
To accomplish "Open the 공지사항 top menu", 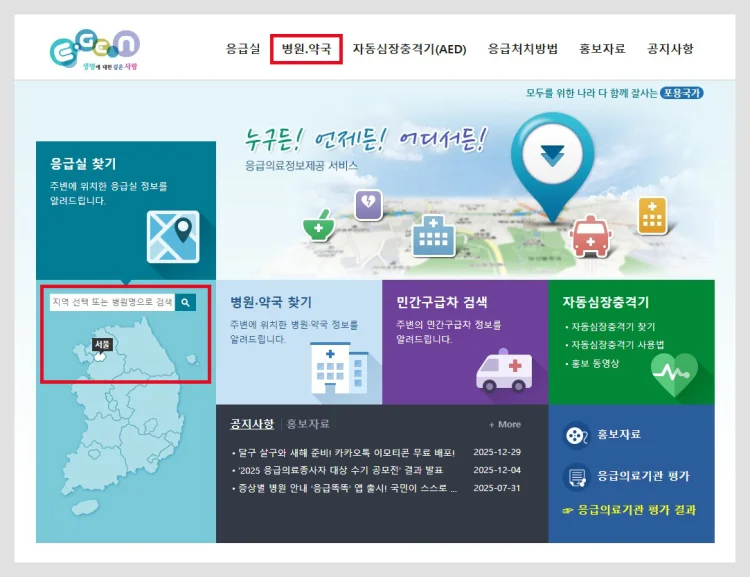I will [x=670, y=48].
